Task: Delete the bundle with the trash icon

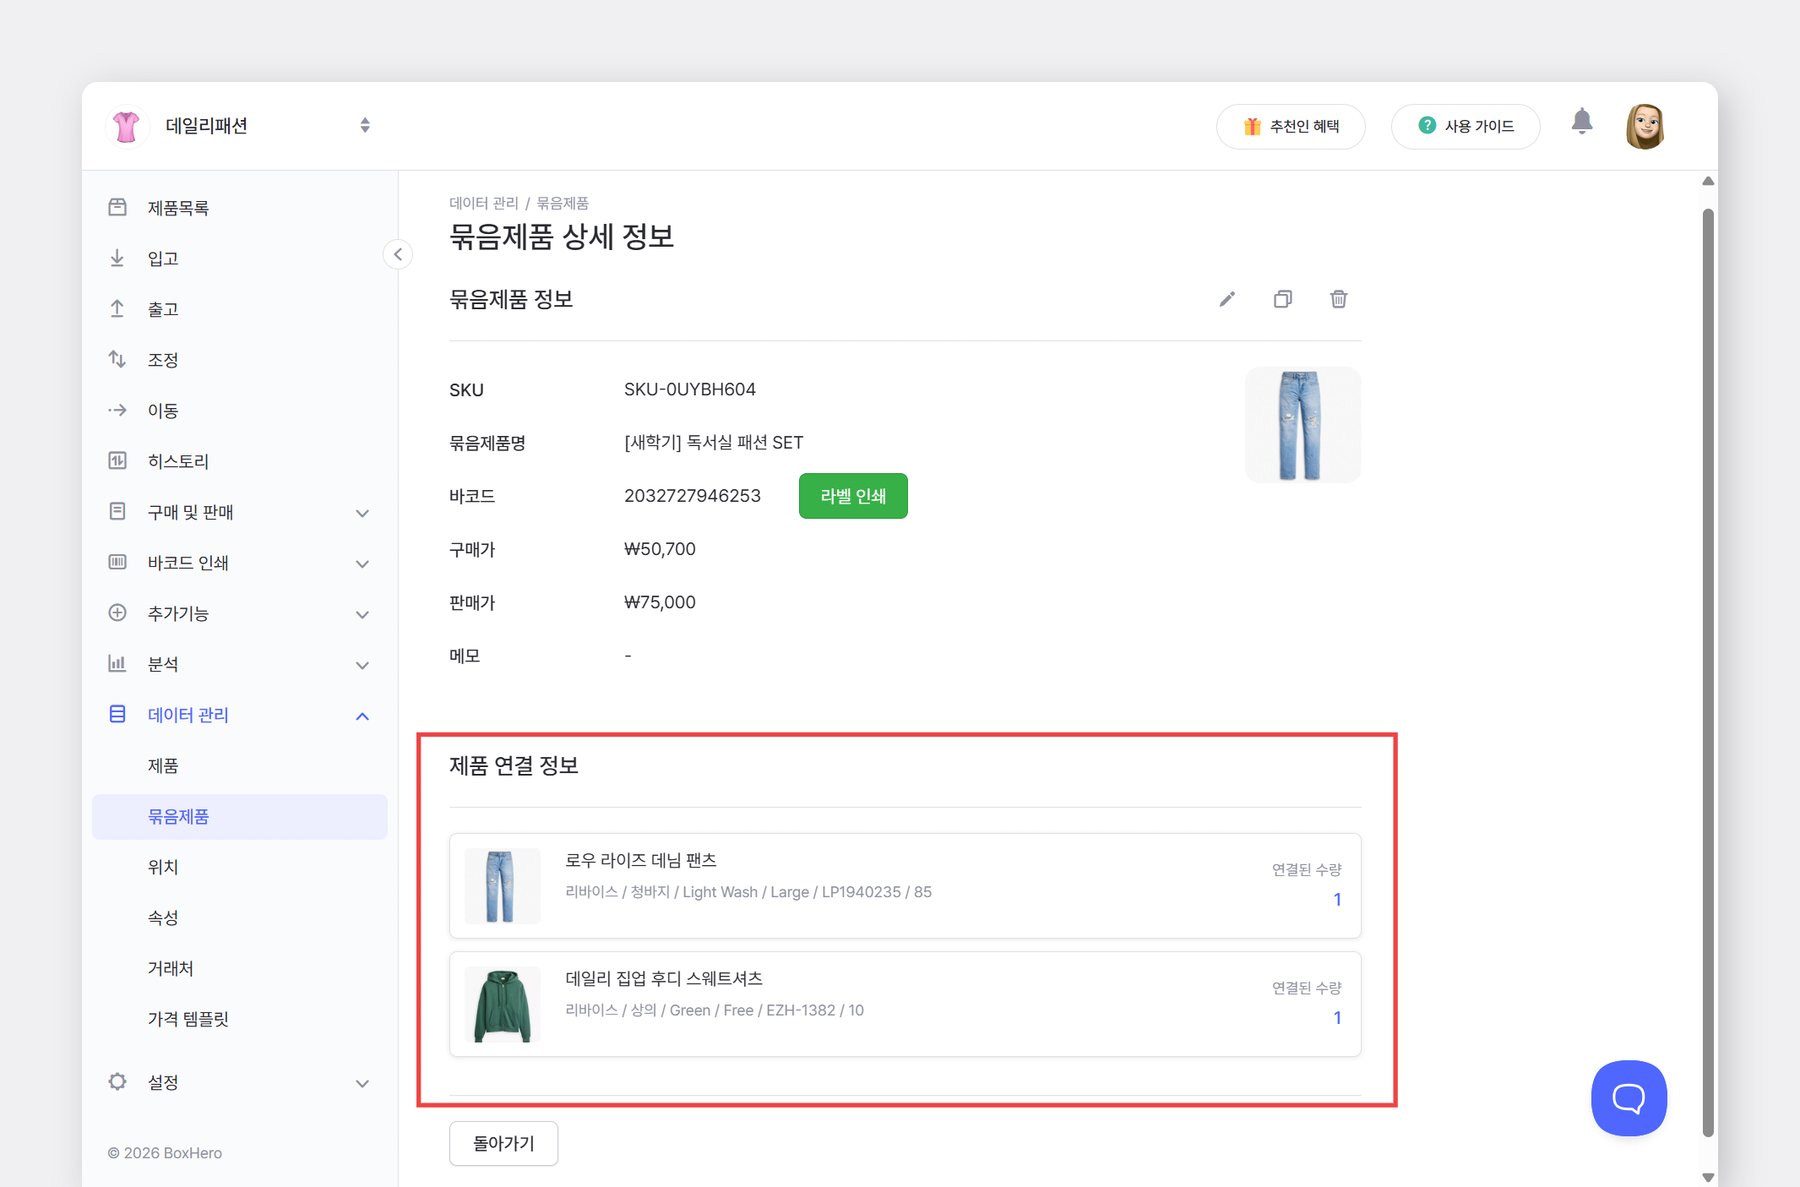Action: [x=1339, y=299]
